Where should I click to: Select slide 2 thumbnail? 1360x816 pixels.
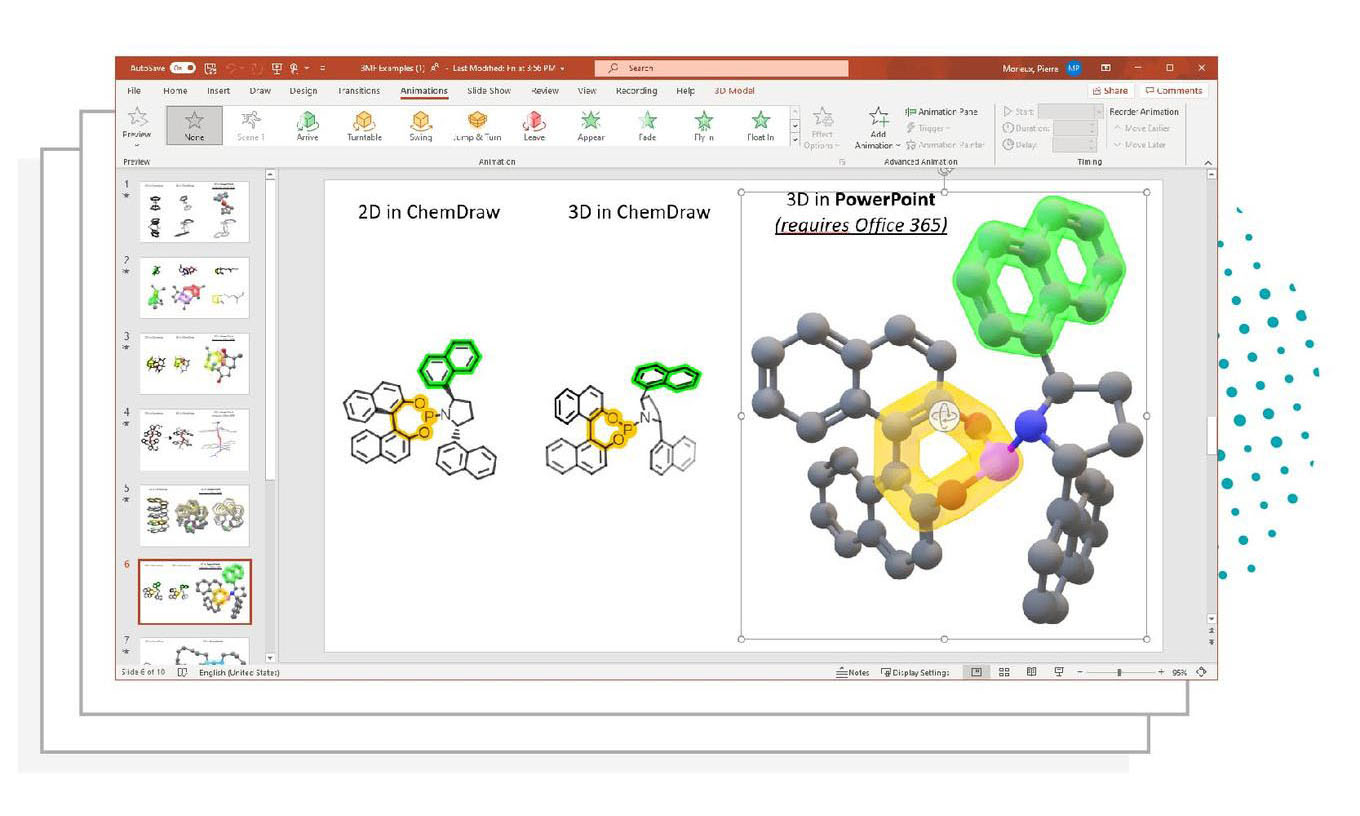click(195, 287)
